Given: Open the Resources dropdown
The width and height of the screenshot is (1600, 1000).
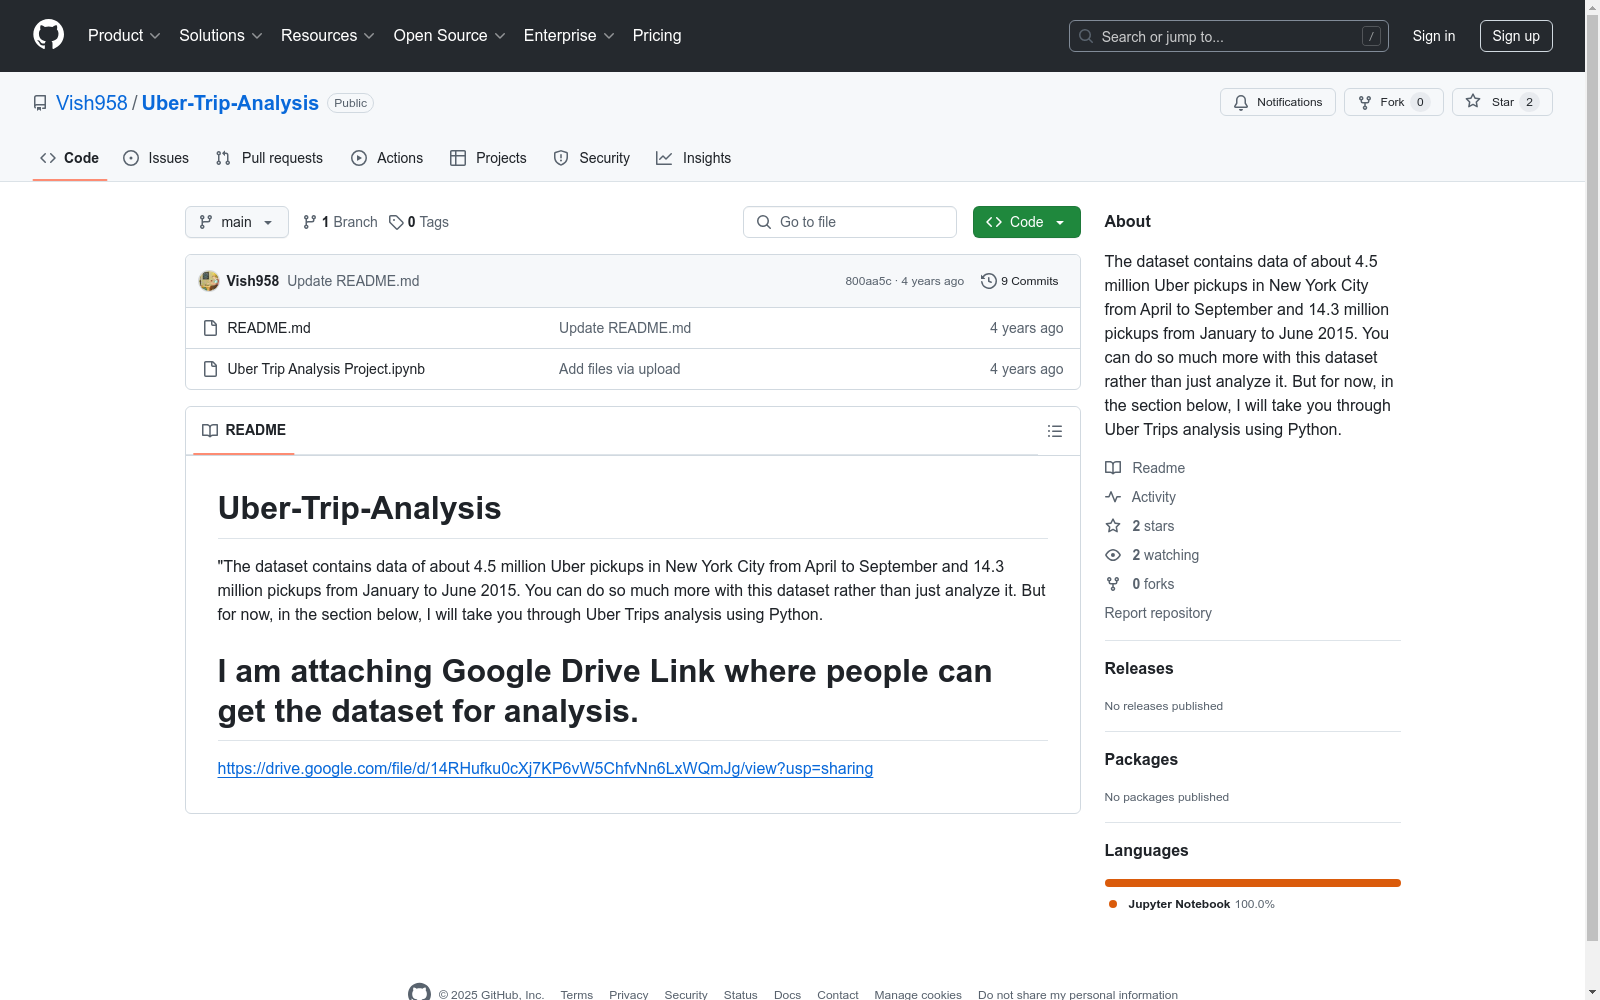Looking at the screenshot, I should (328, 36).
